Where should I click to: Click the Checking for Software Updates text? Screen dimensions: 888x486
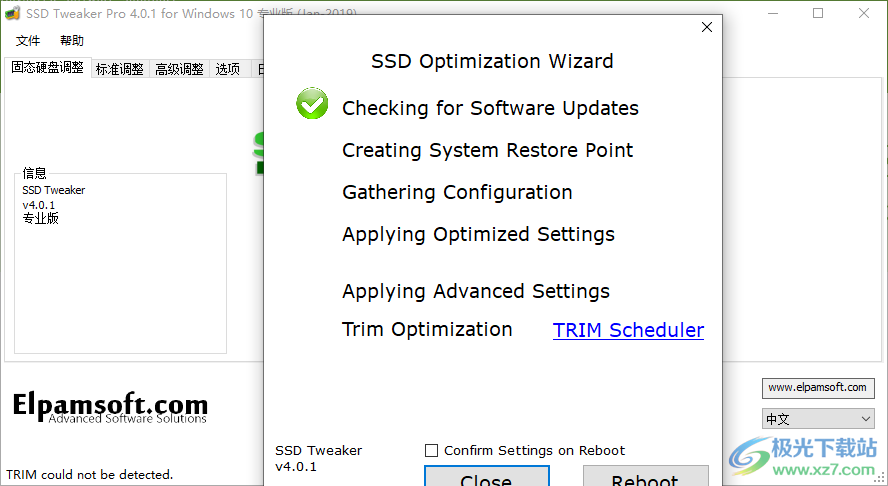tap(490, 108)
